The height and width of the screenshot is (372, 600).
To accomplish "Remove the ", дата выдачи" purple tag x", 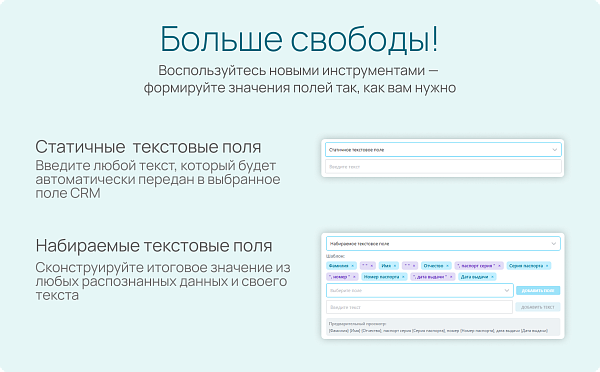I will 451,277.
